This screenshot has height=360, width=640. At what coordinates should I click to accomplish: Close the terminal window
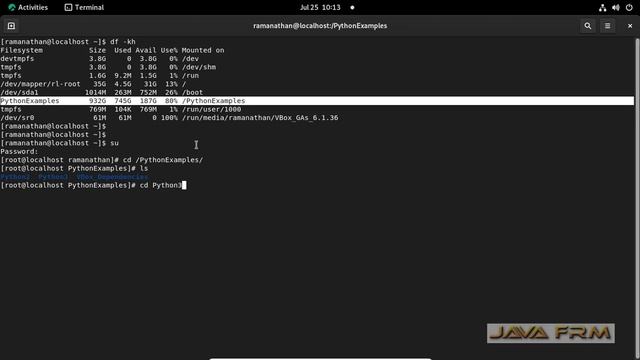point(630,26)
